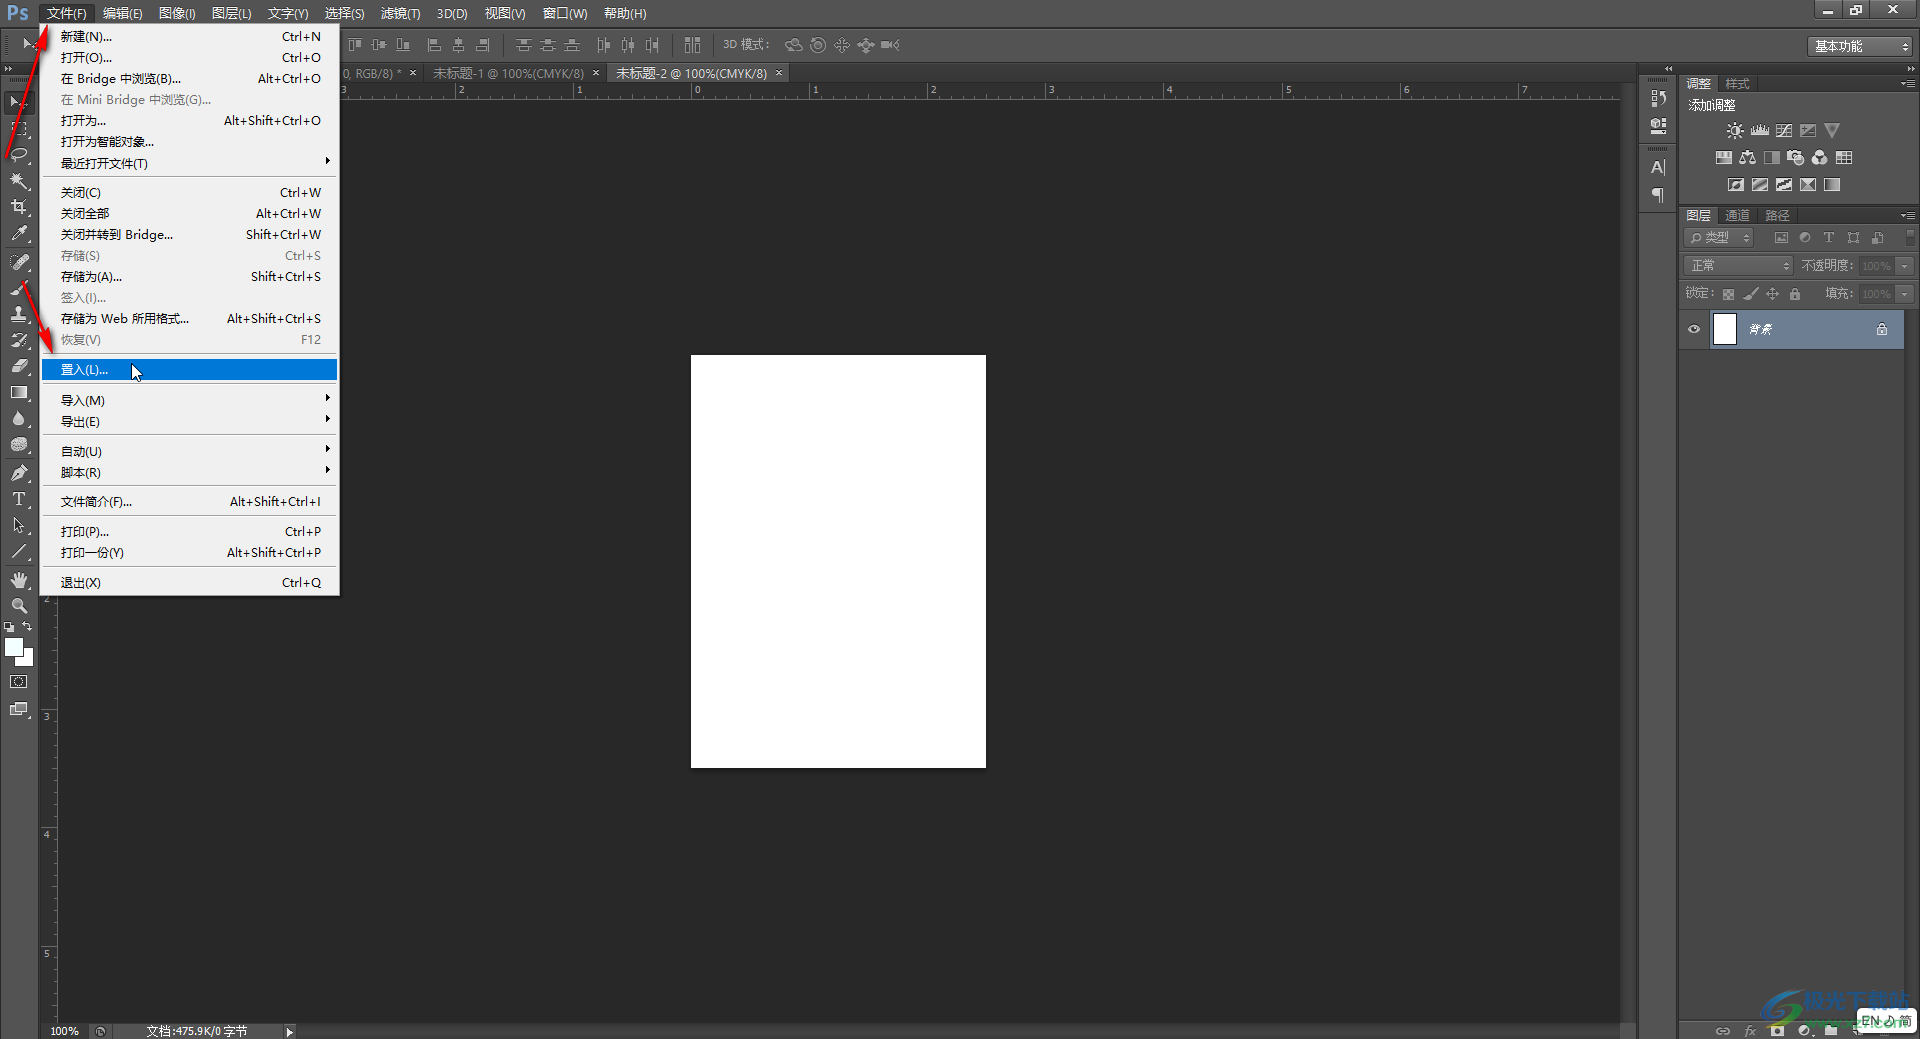Switch to the 通道 tab

[1738, 215]
